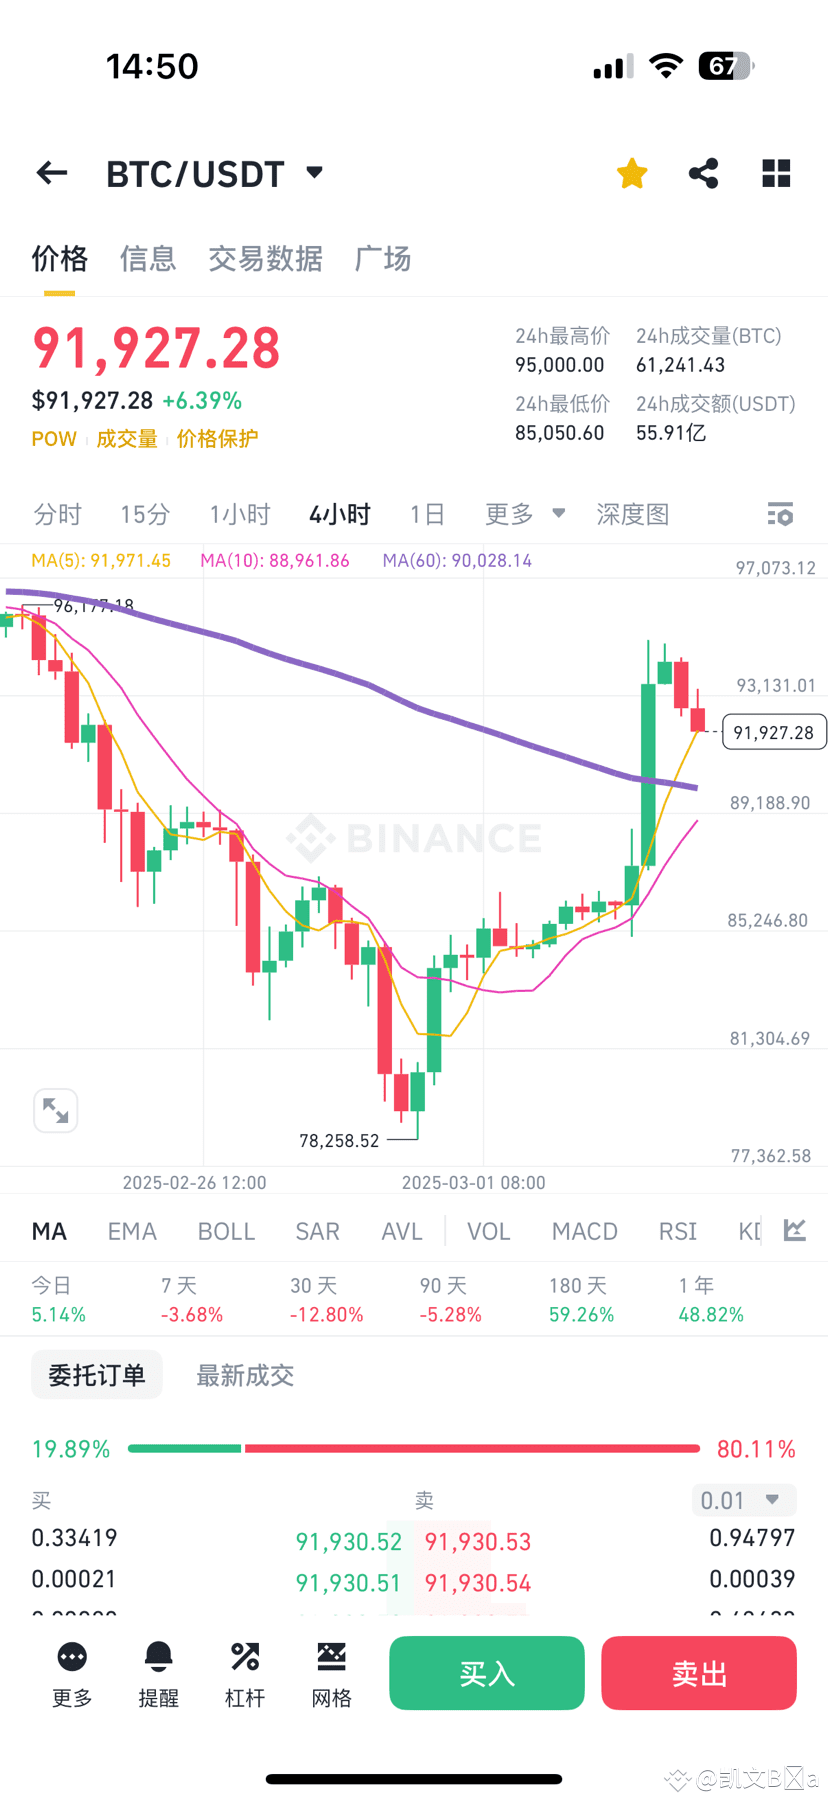
Task: Switch to the 最新成交 tab
Action: tap(245, 1375)
